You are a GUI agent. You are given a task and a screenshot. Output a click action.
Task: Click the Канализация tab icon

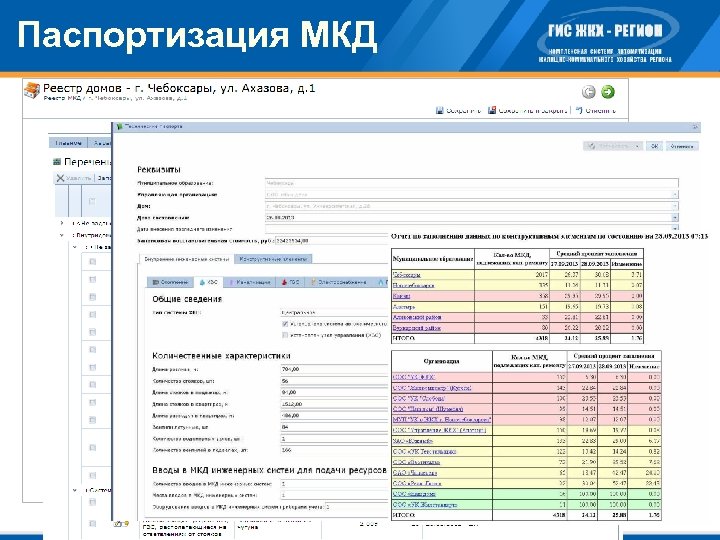(x=231, y=282)
